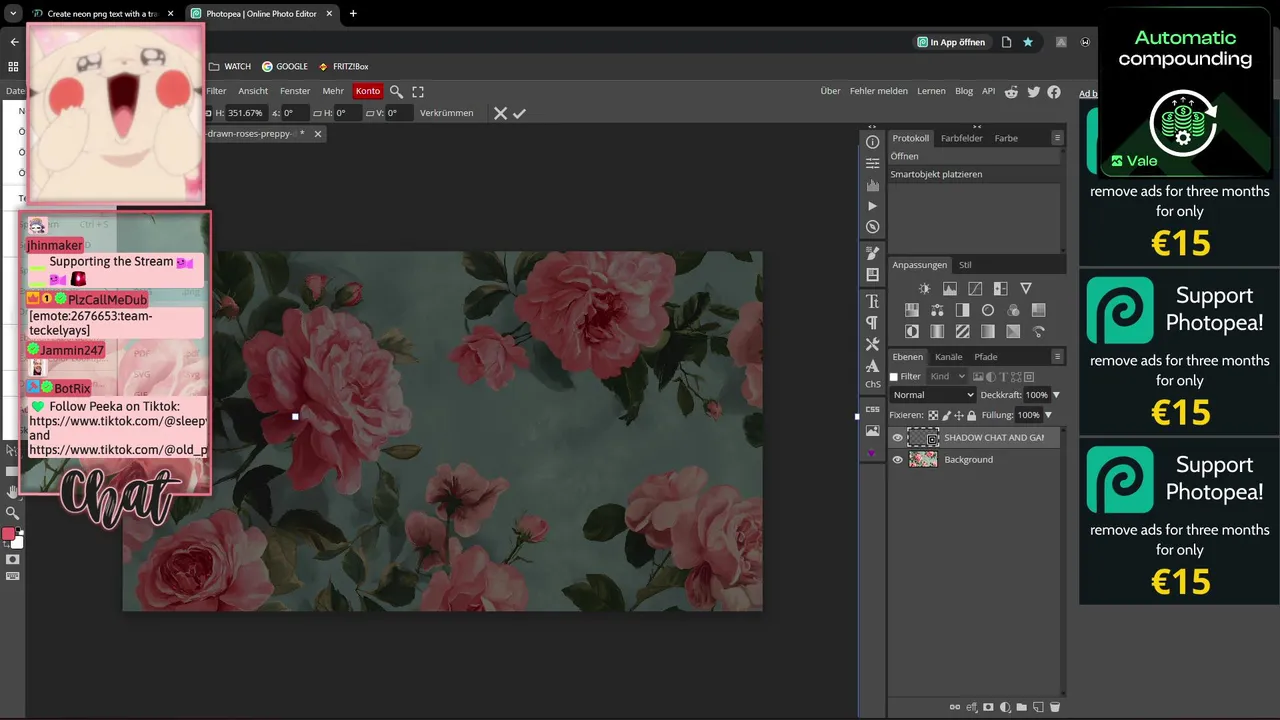Confirm the transform with the checkmark

519,114
